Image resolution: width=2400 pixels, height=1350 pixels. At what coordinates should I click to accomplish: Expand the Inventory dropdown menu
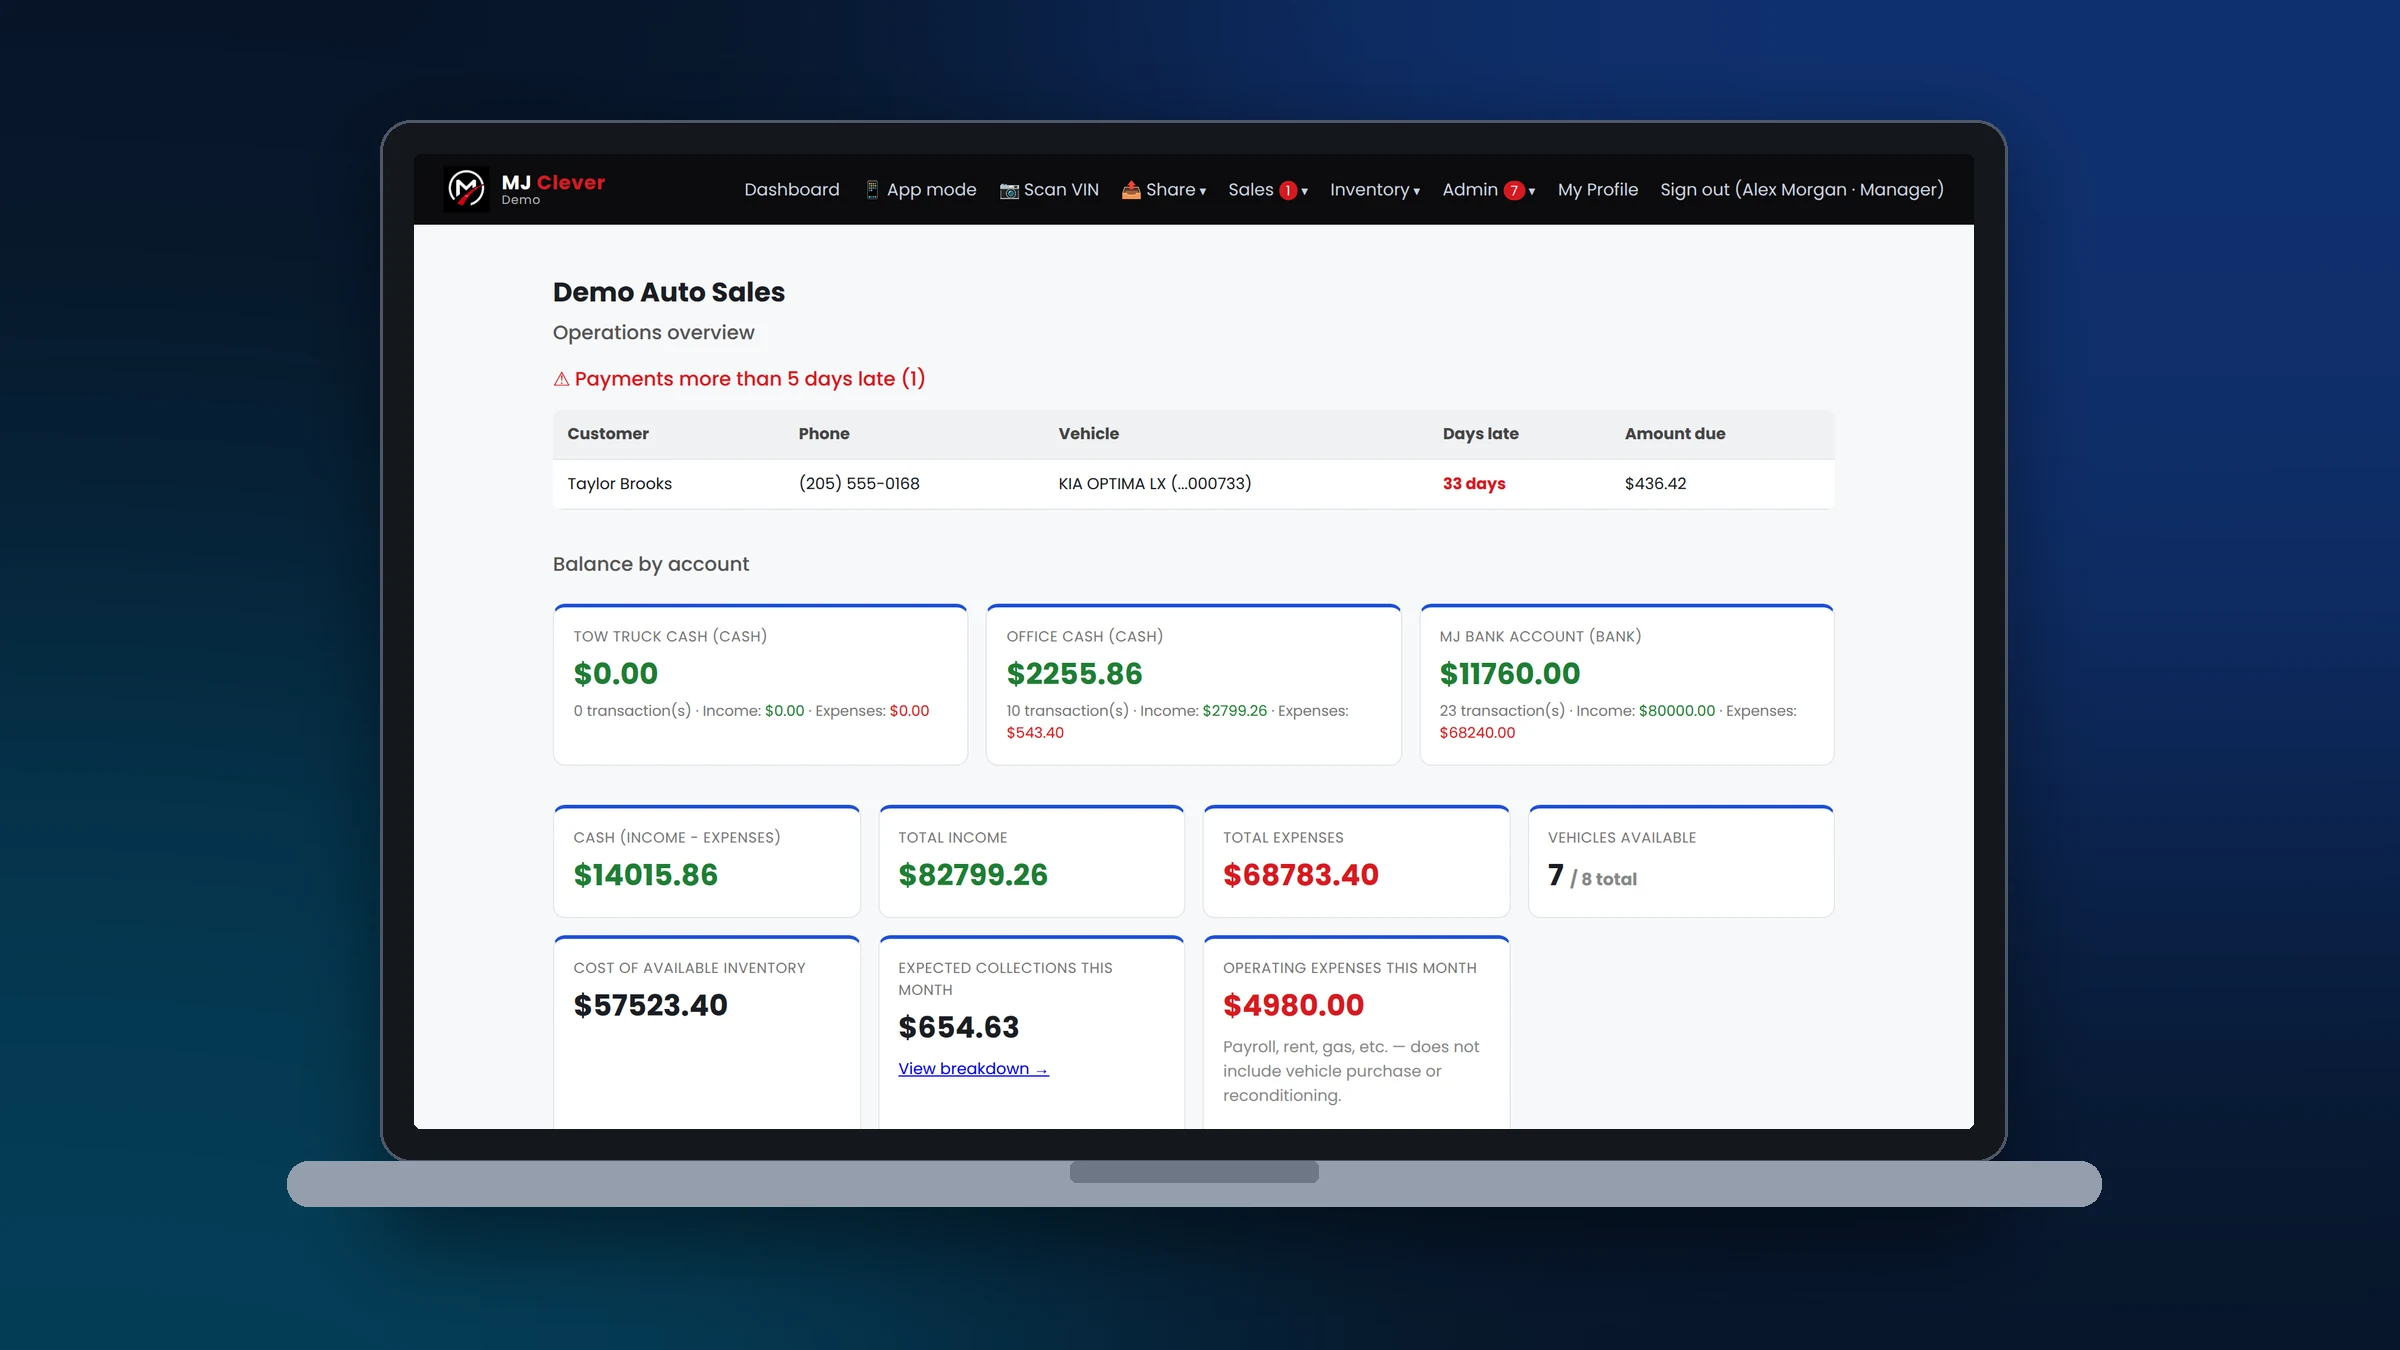pos(1375,190)
